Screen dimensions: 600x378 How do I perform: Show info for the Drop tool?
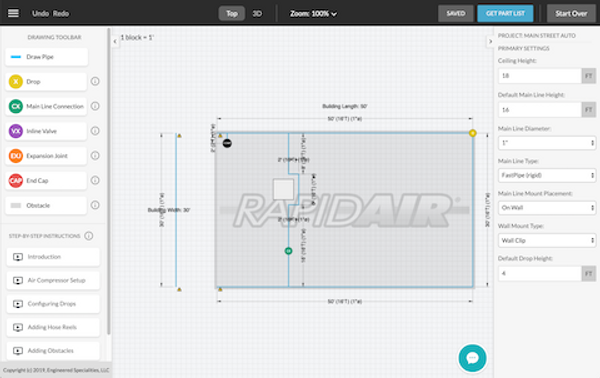click(x=95, y=81)
